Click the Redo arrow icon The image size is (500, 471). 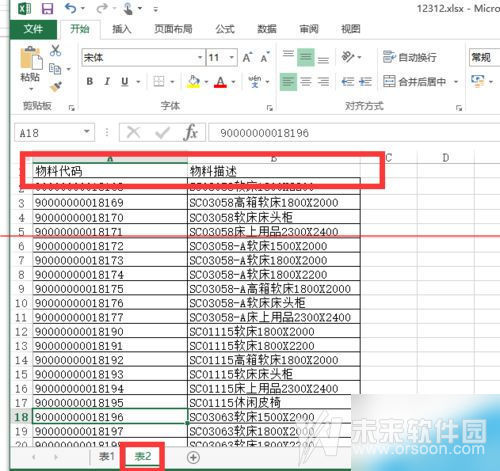coord(102,8)
